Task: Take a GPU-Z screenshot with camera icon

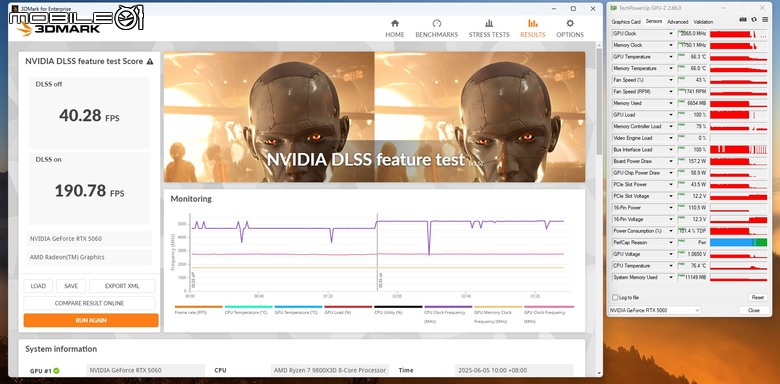Action: pos(743,19)
